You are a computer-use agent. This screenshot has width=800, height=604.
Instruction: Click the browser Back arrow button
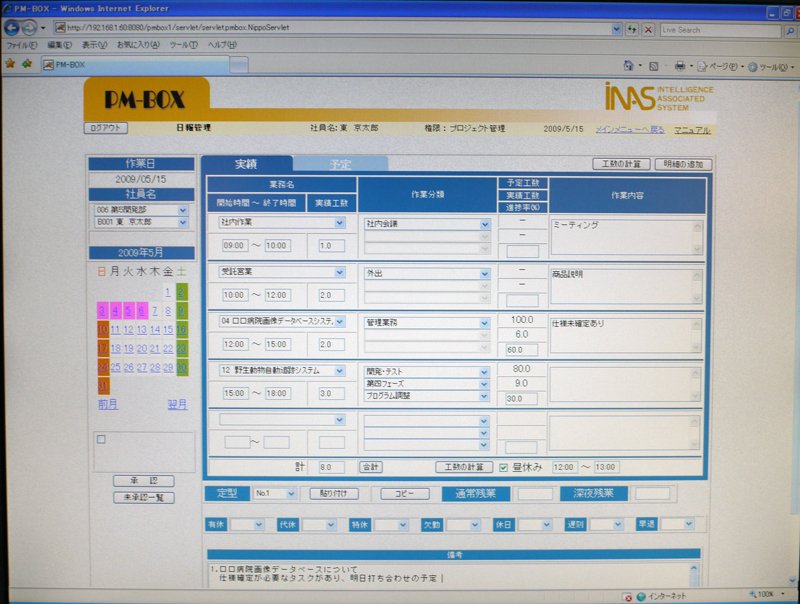12,28
